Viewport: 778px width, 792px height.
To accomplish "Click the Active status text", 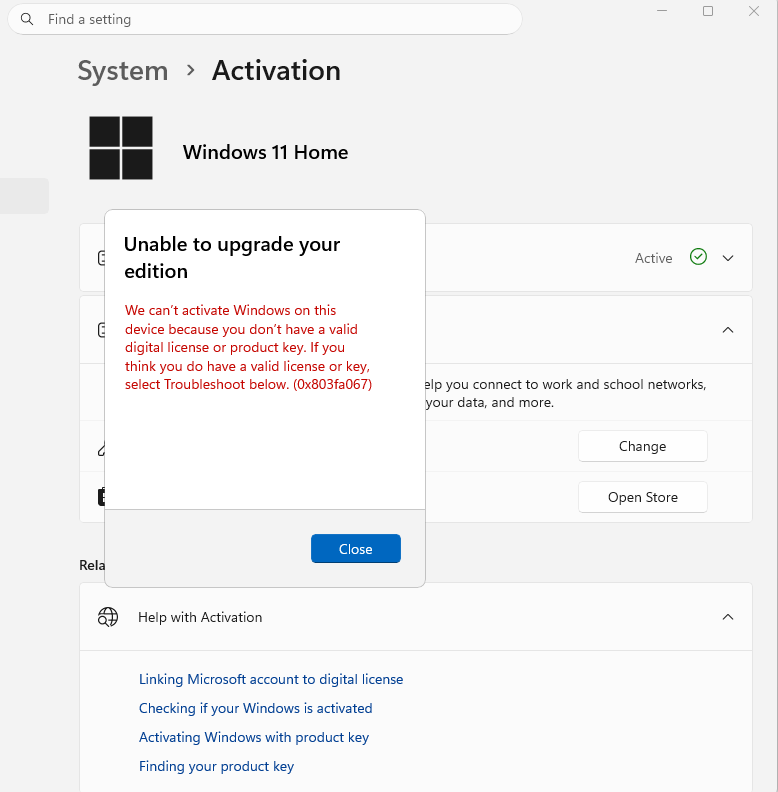I will tap(653, 258).
